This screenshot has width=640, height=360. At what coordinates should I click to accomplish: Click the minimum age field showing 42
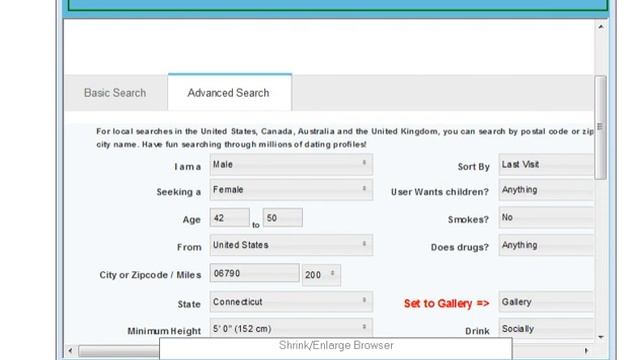pos(229,218)
